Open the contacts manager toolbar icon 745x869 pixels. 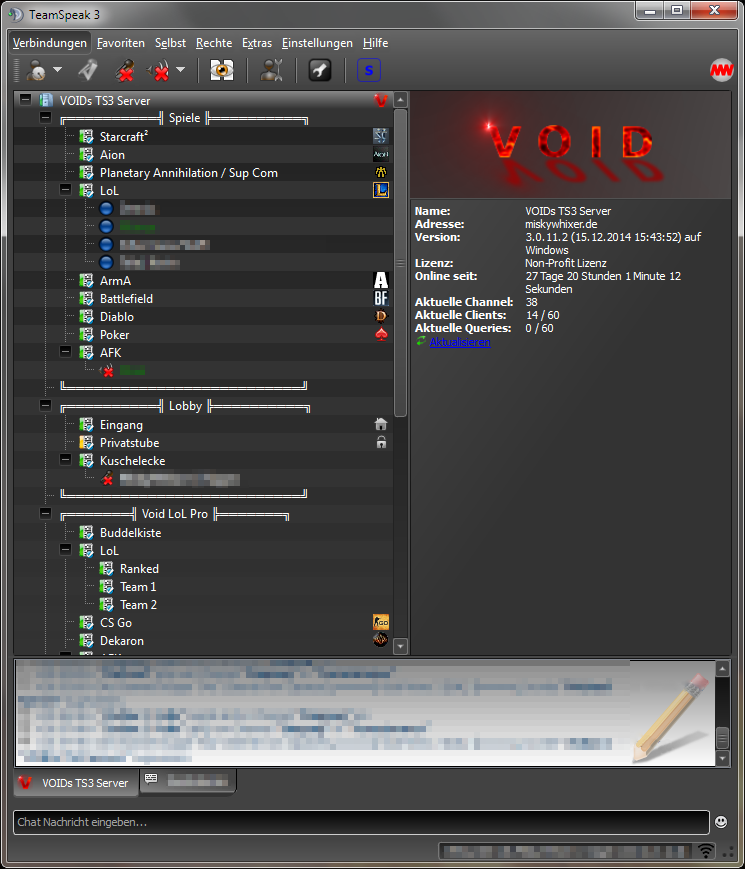click(271, 70)
